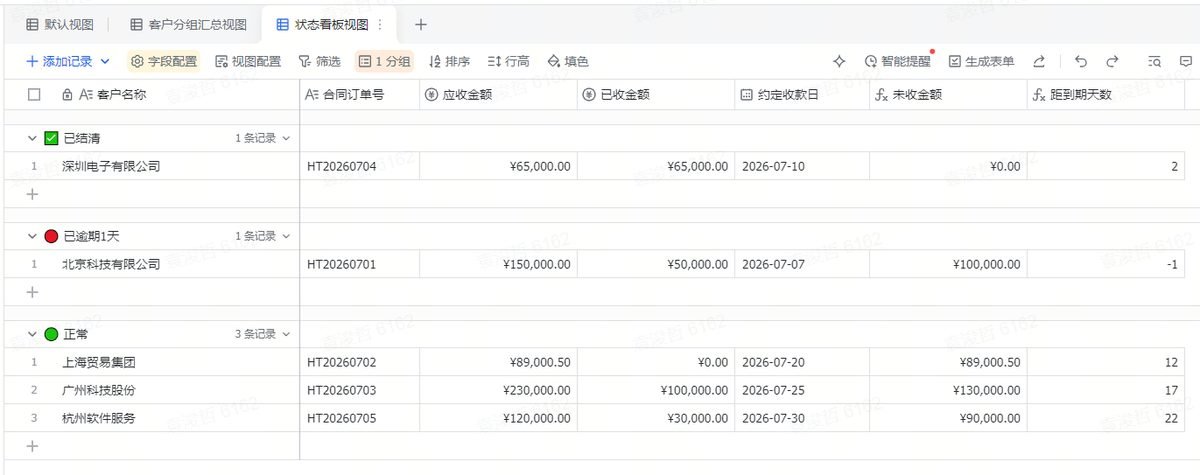Click the plus icon to add new view
The width and height of the screenshot is (1200, 475).
421,24
